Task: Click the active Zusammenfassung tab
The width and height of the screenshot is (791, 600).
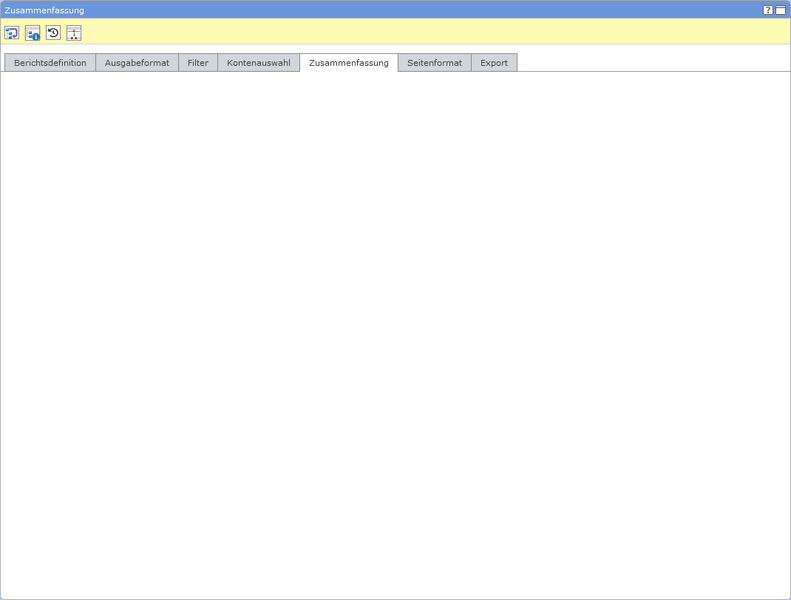Action: 349,63
